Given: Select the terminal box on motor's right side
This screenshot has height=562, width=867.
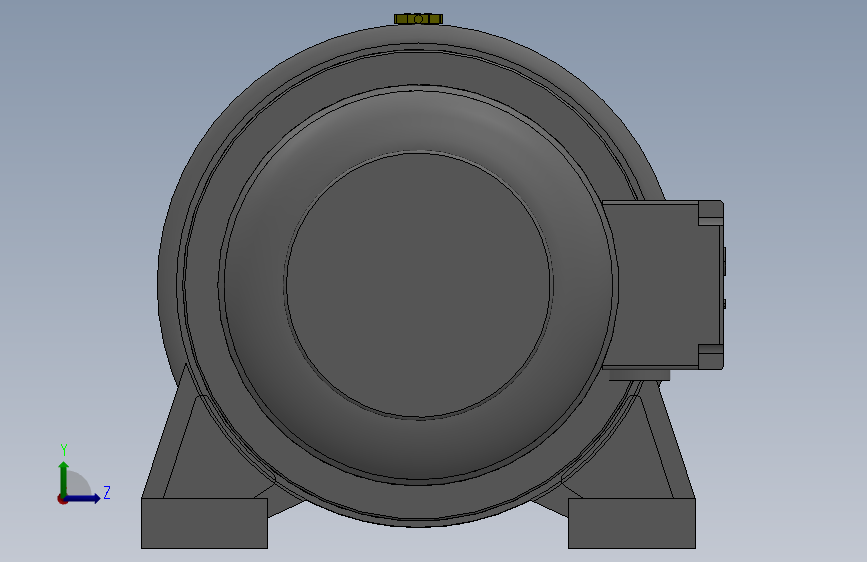Looking at the screenshot, I should (x=662, y=285).
